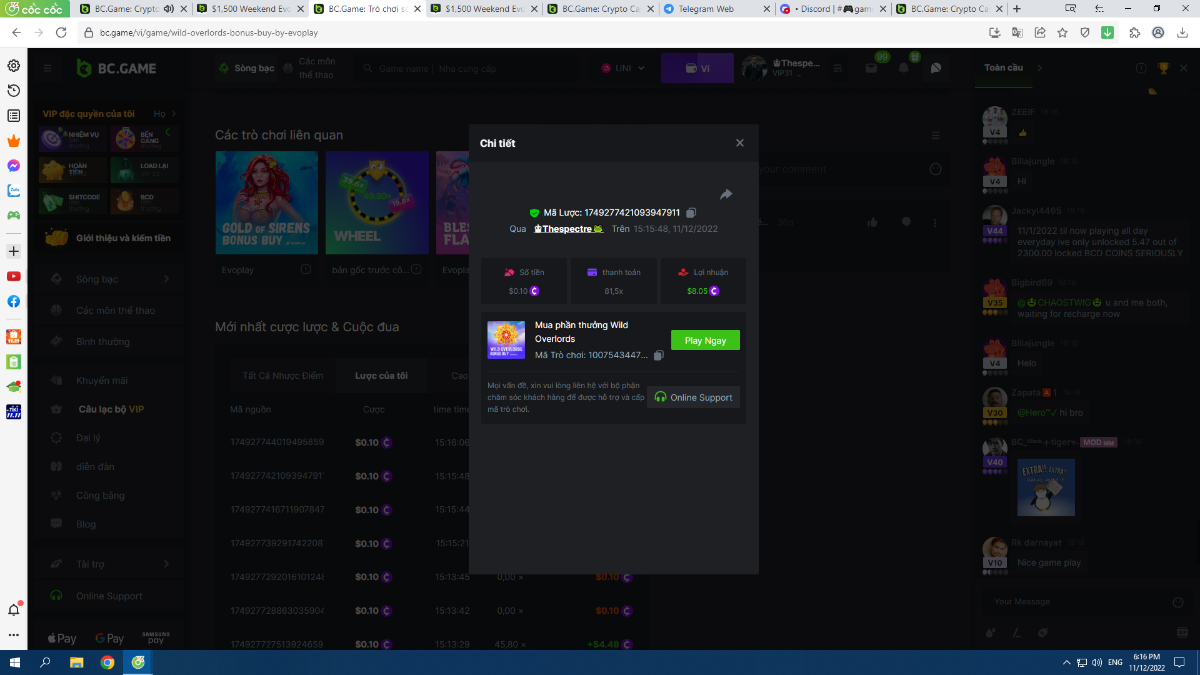
Task: Open Facebook Messenger in browser sidebar
Action: pos(14,166)
